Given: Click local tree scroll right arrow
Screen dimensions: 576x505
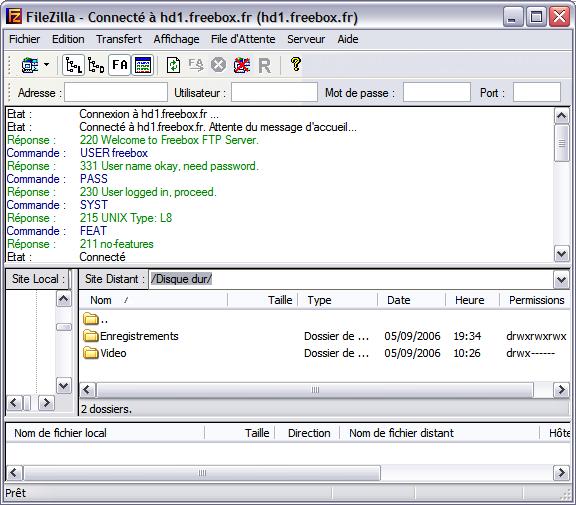Looking at the screenshot, I should pyautogui.click(x=46, y=403).
